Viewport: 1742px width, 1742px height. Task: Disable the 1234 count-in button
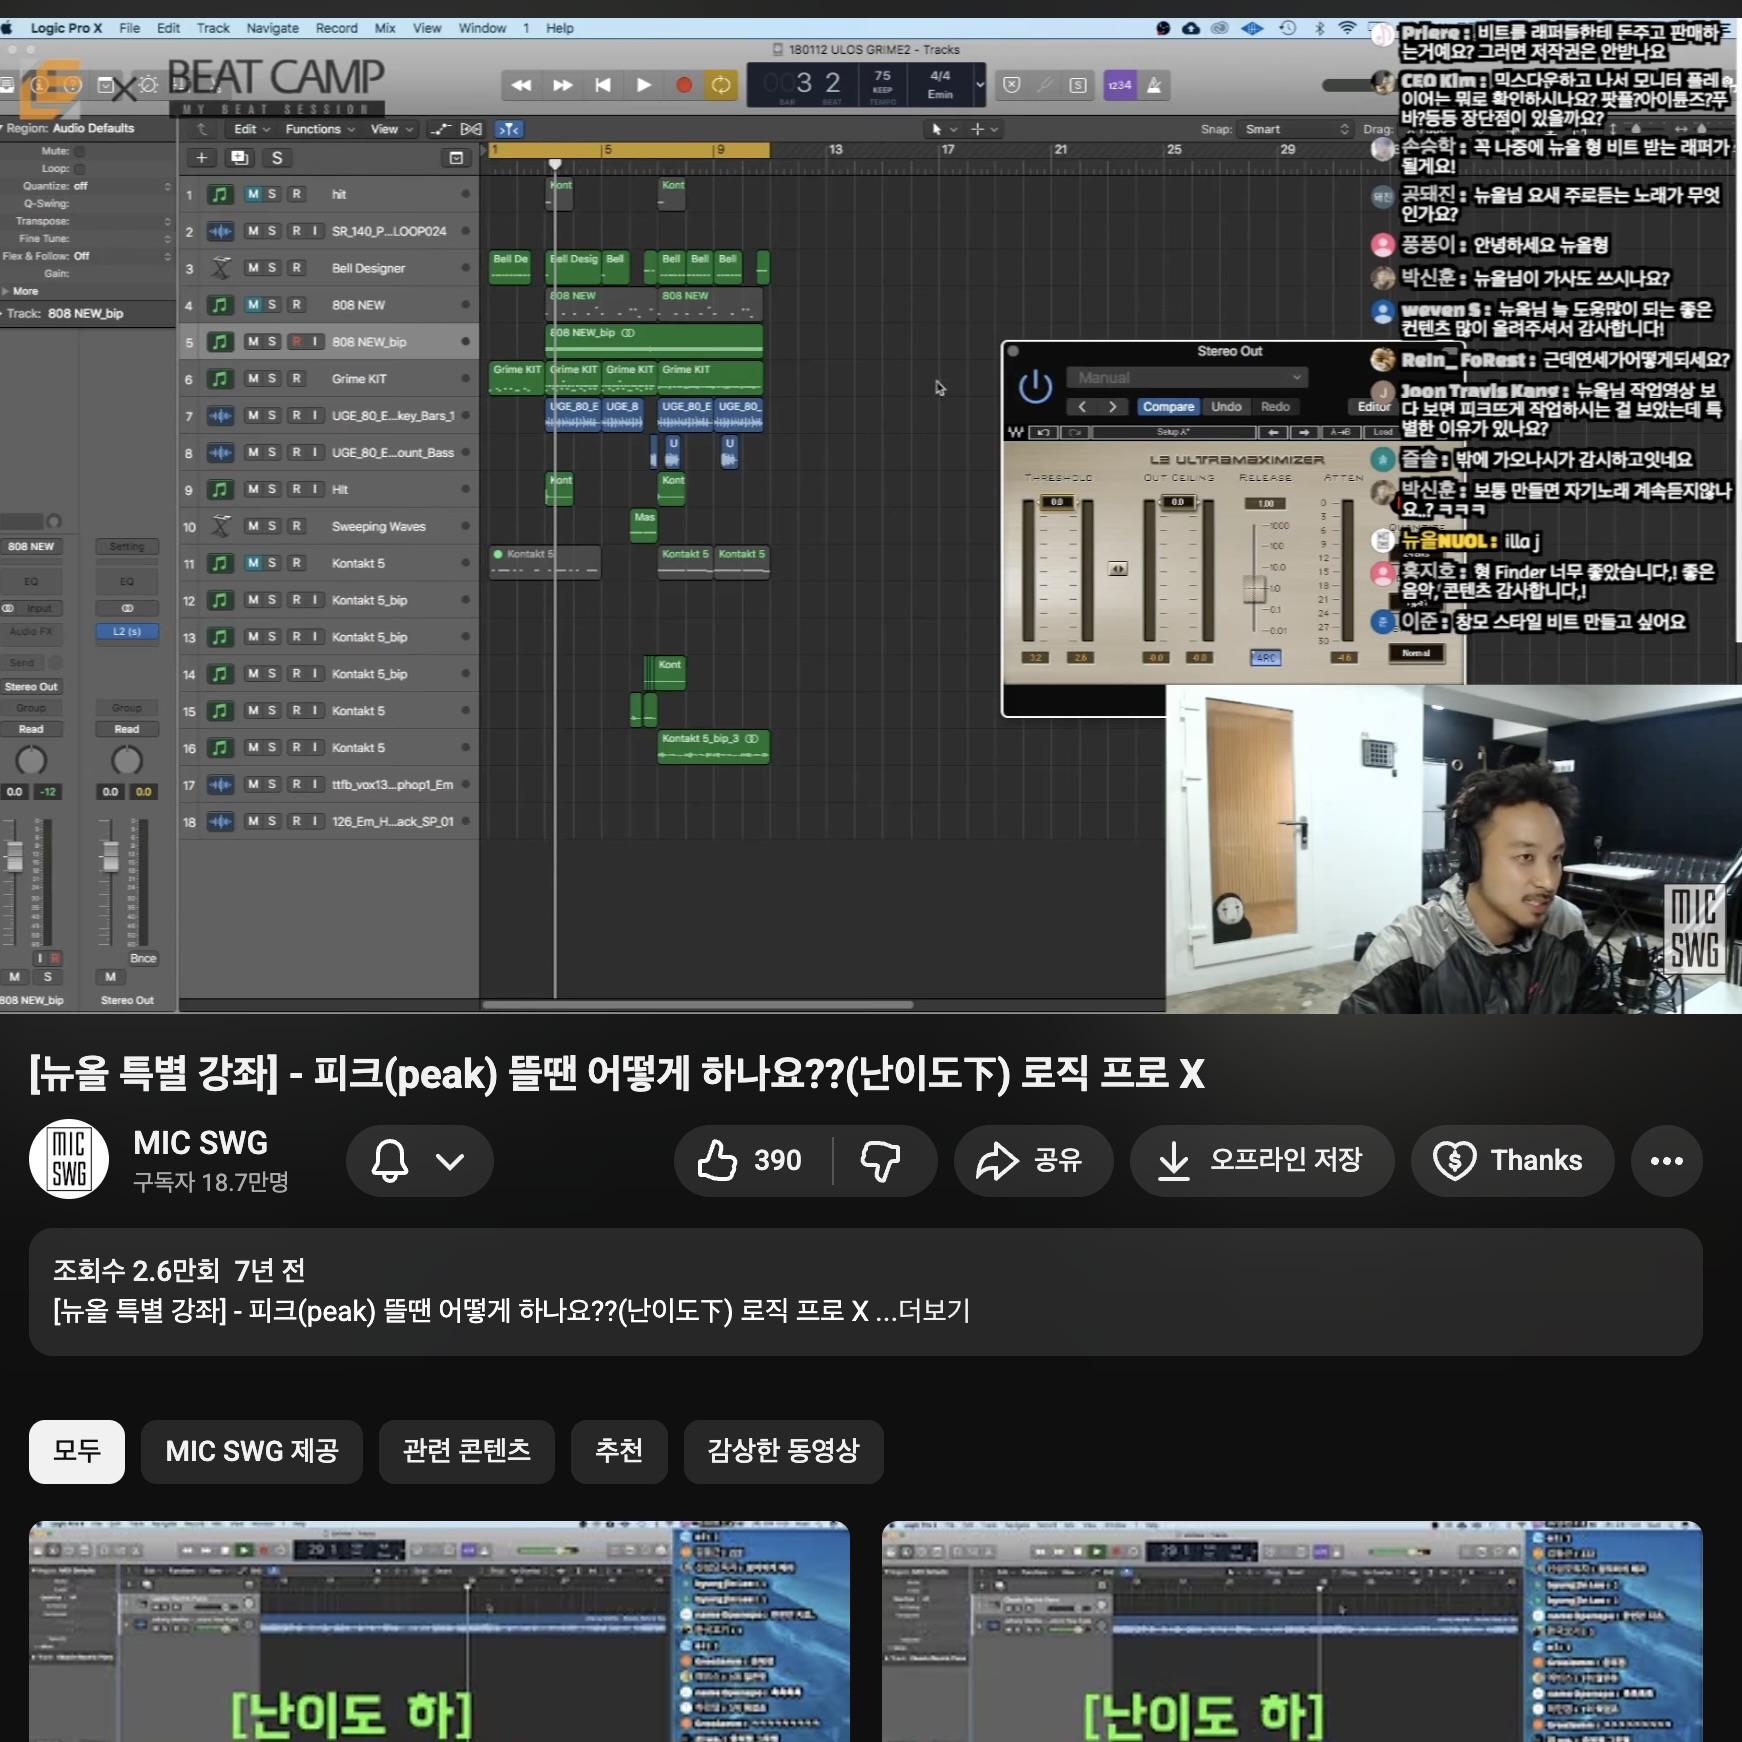pyautogui.click(x=1121, y=85)
